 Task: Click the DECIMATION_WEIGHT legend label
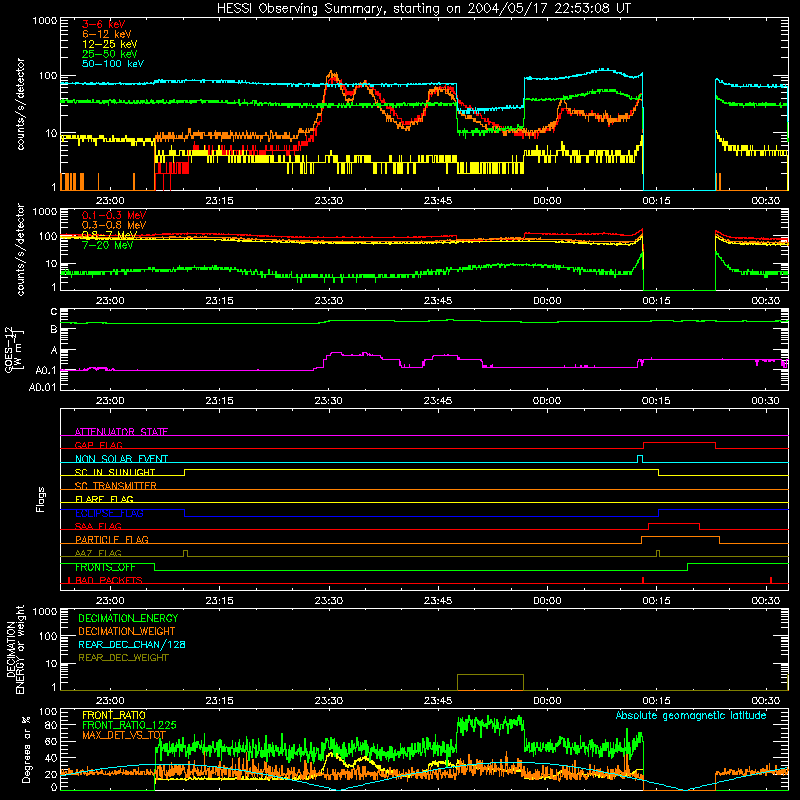coord(127,631)
